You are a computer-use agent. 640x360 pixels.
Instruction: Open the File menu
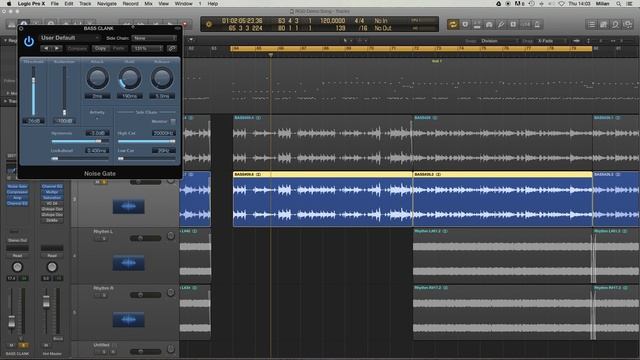(x=54, y=4)
